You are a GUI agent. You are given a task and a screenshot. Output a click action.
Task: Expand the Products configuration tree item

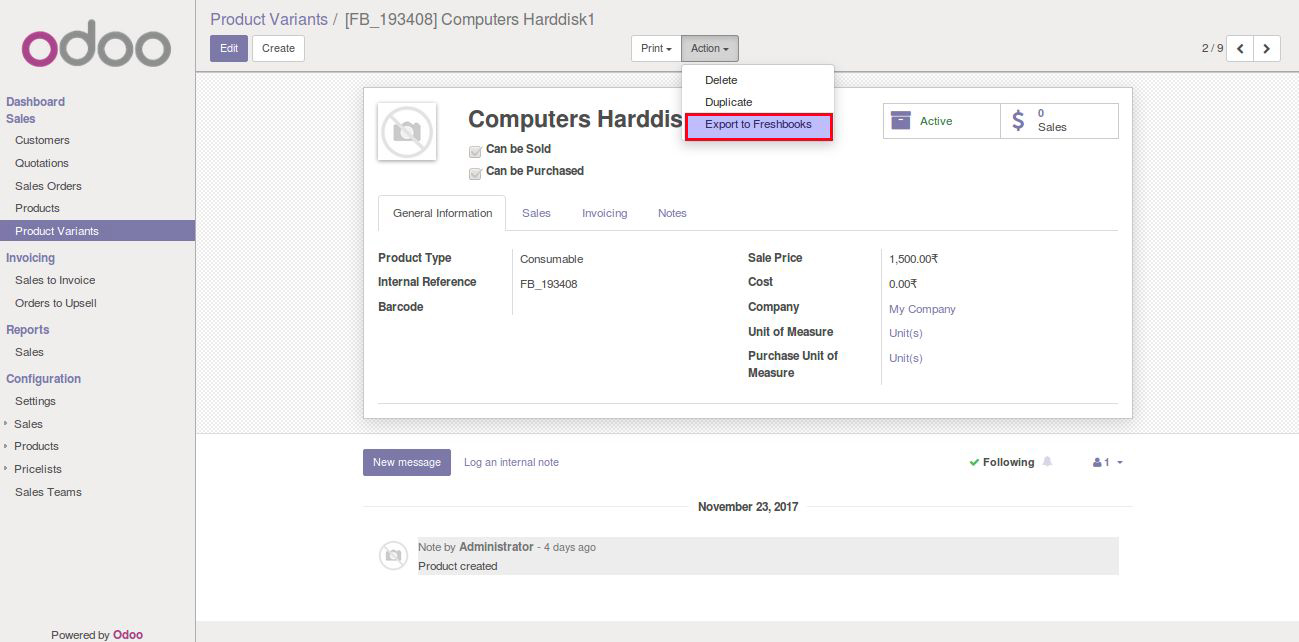click(x=6, y=446)
